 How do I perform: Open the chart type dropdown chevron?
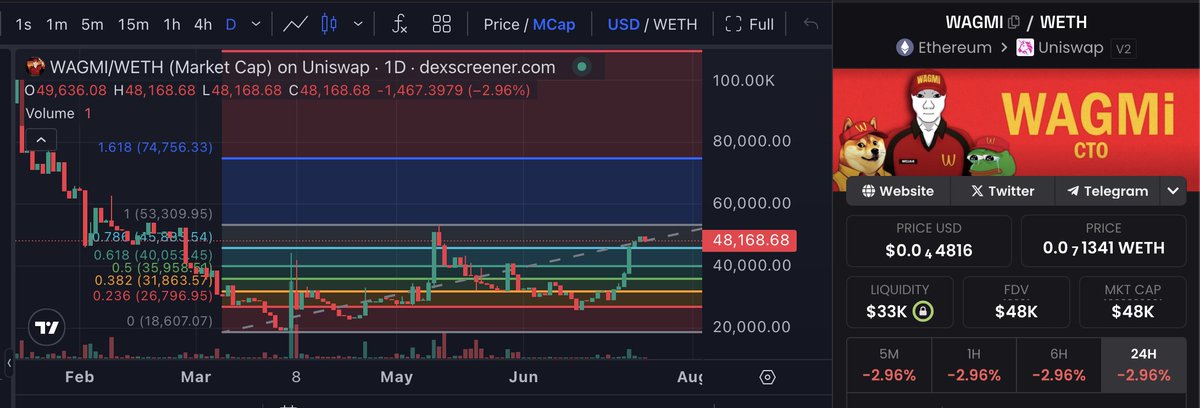tap(360, 24)
